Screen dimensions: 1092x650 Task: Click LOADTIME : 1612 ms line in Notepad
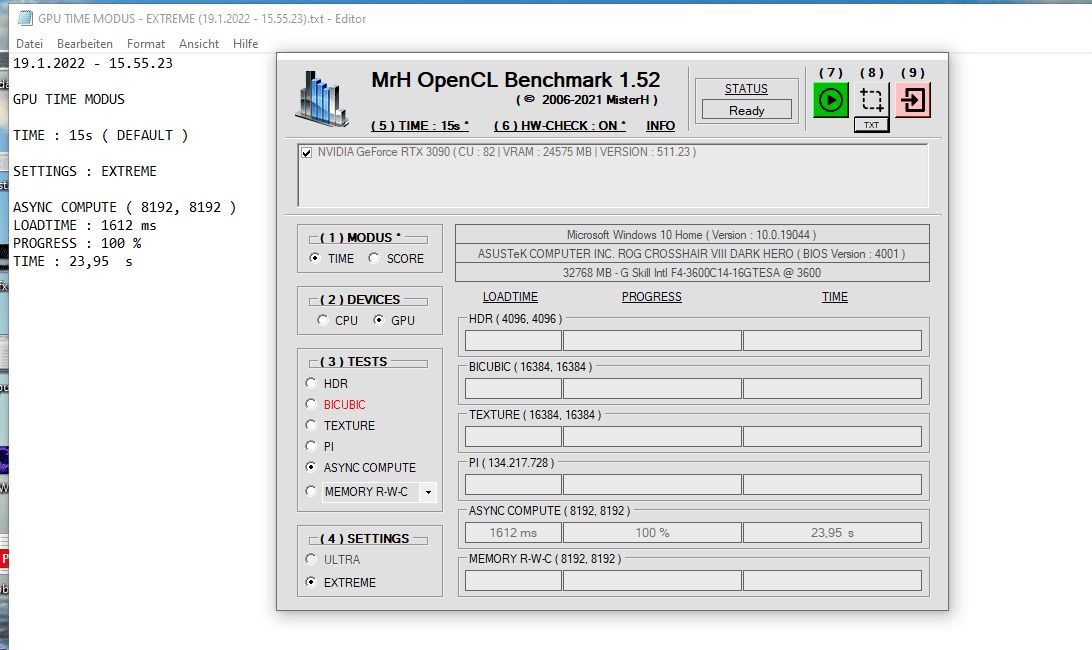click(85, 225)
